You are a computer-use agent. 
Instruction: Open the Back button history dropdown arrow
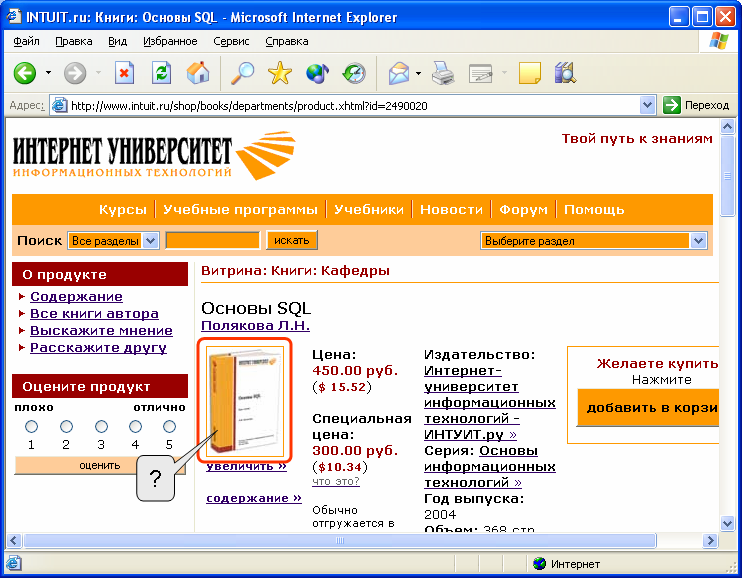point(48,73)
